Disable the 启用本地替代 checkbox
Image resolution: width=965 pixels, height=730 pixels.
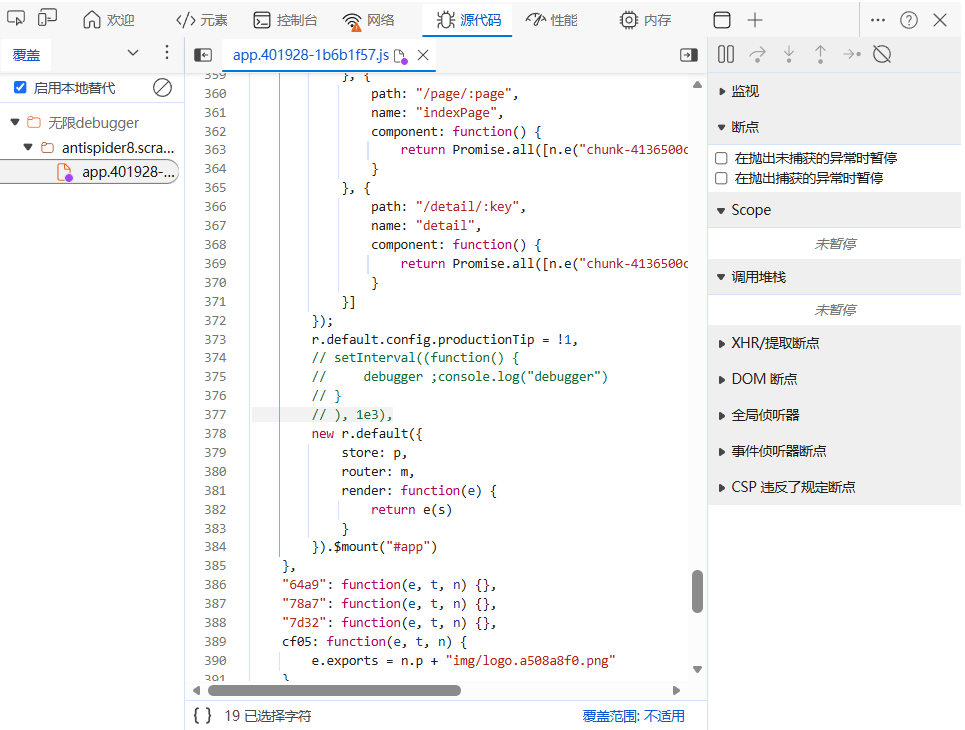pyautogui.click(x=20, y=88)
